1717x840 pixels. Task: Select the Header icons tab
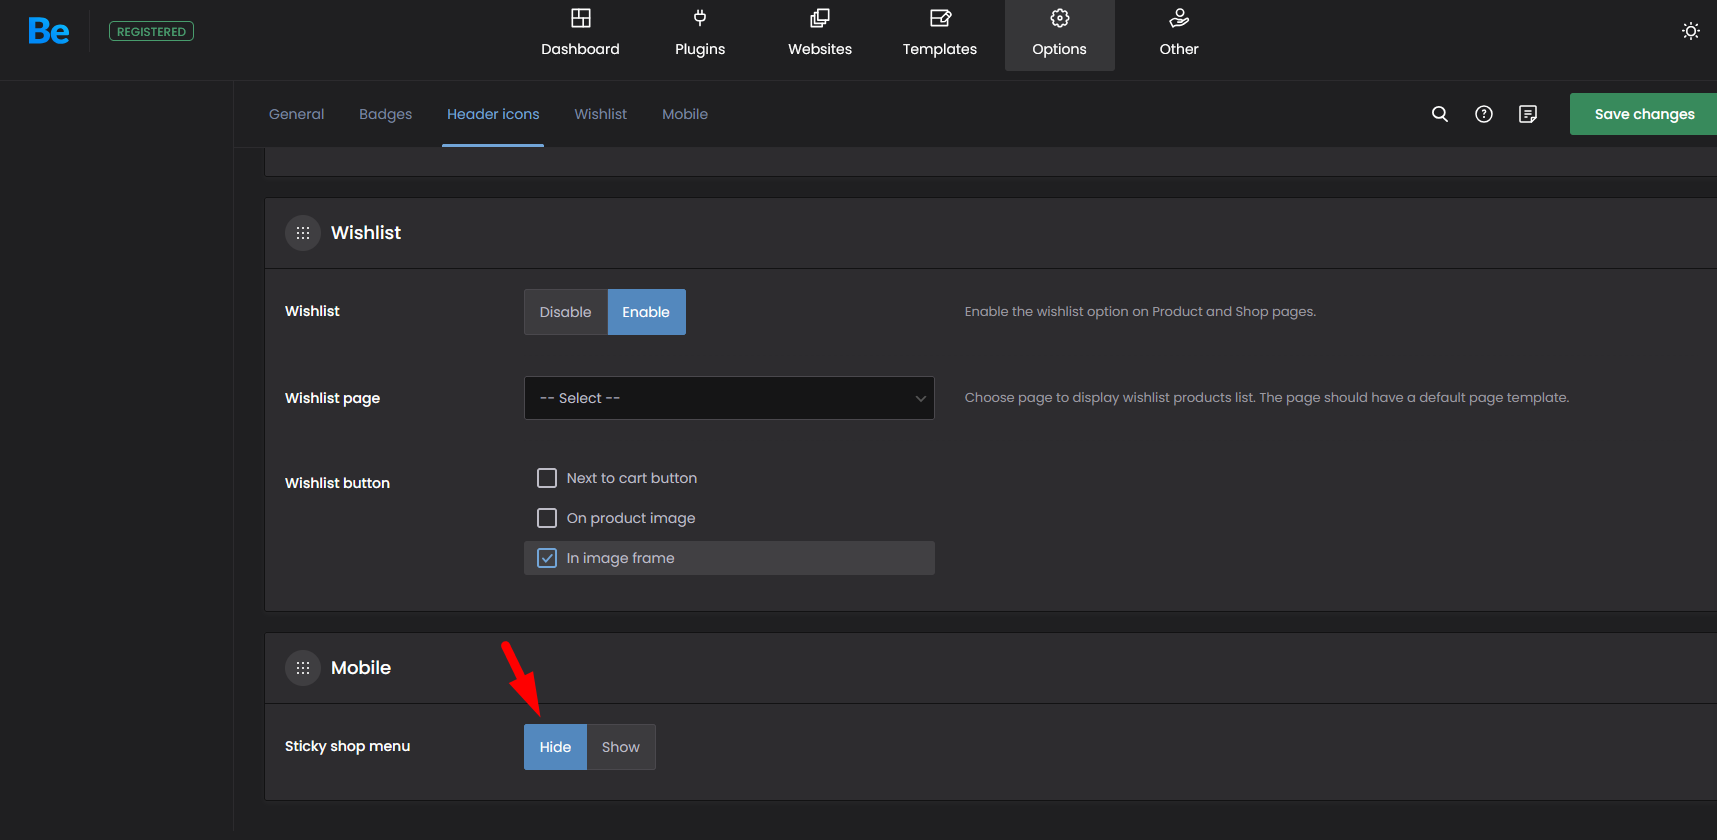coord(493,114)
